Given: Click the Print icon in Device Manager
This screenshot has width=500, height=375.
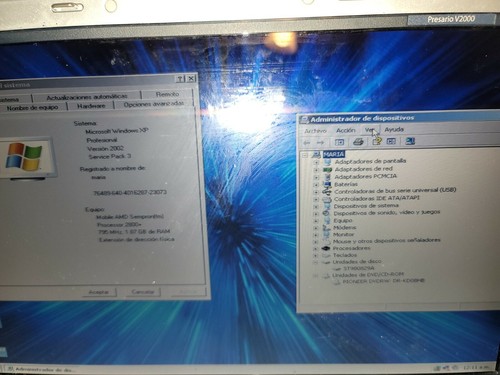Looking at the screenshot, I should click(358, 142).
